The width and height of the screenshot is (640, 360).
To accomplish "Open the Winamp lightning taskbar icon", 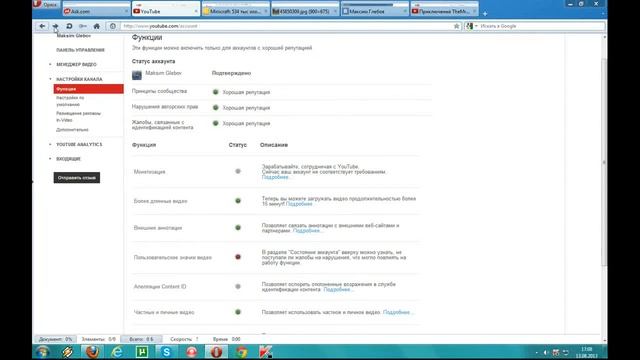I will tap(67, 352).
